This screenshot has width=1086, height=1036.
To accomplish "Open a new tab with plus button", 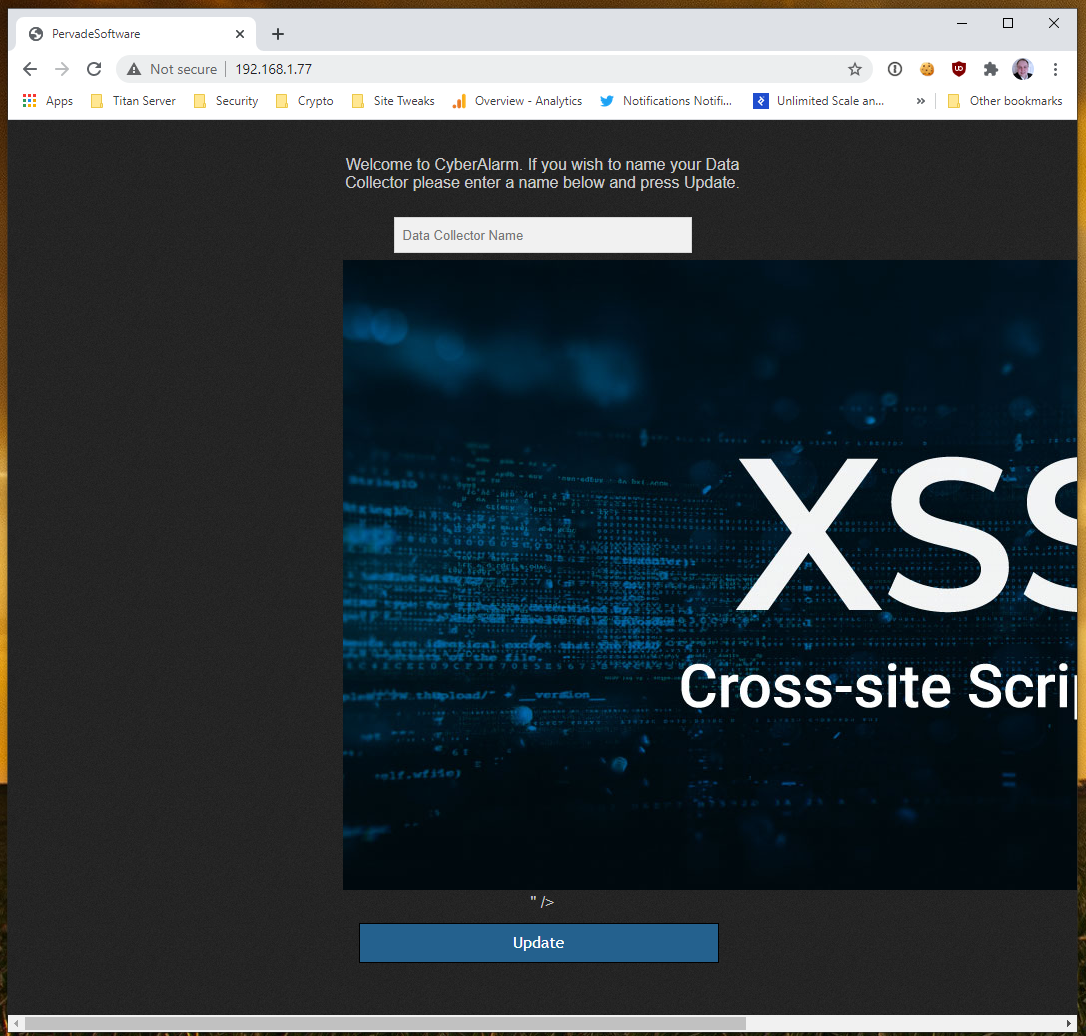I will (278, 34).
